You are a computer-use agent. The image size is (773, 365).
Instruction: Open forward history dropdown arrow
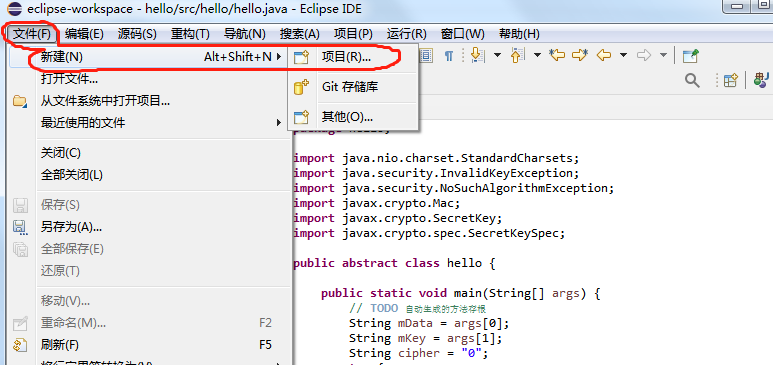664,55
